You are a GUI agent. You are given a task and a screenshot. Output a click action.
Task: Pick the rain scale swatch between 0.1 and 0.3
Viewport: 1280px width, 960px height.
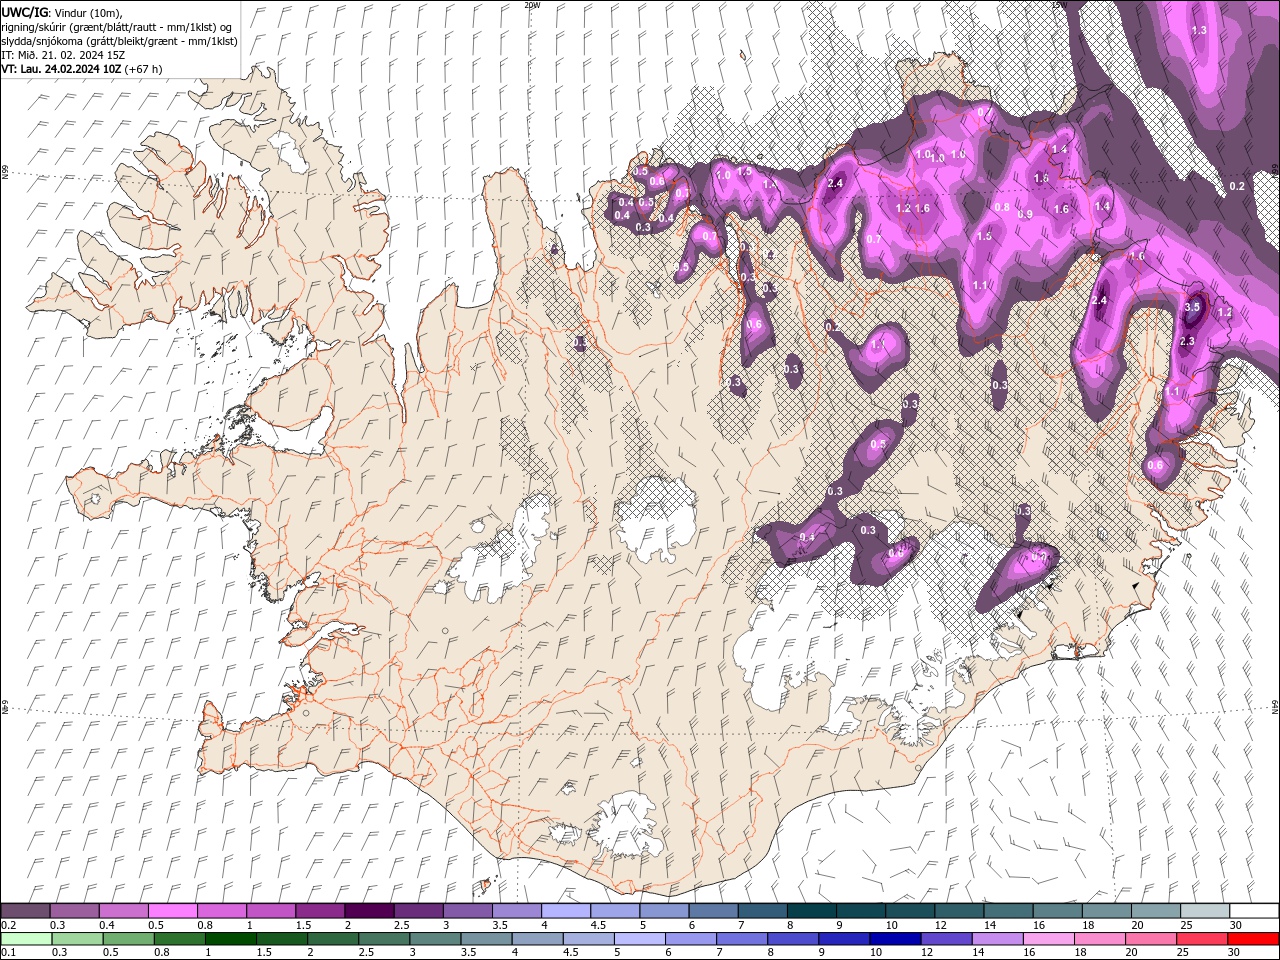[x=25, y=938]
